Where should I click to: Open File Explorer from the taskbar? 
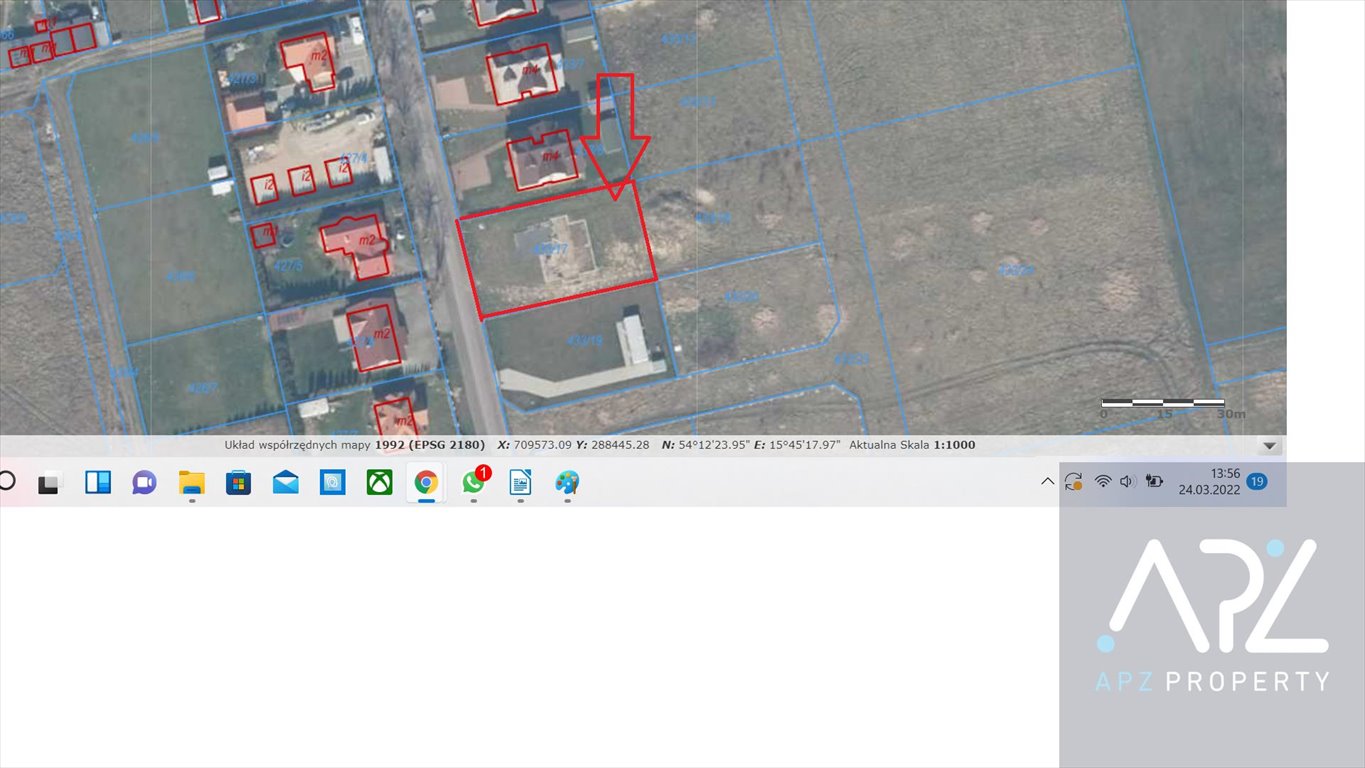coord(192,483)
